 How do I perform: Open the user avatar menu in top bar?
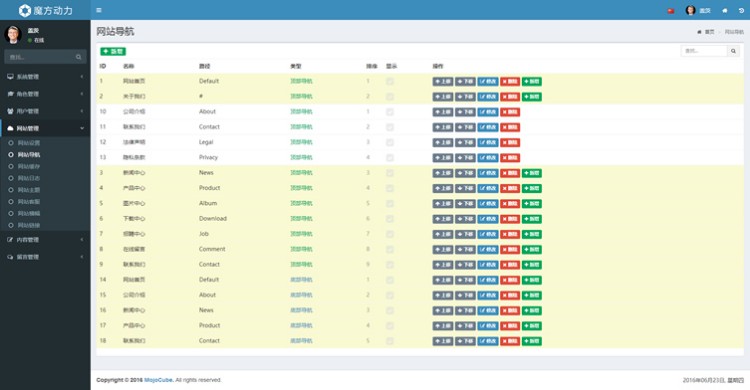point(698,11)
